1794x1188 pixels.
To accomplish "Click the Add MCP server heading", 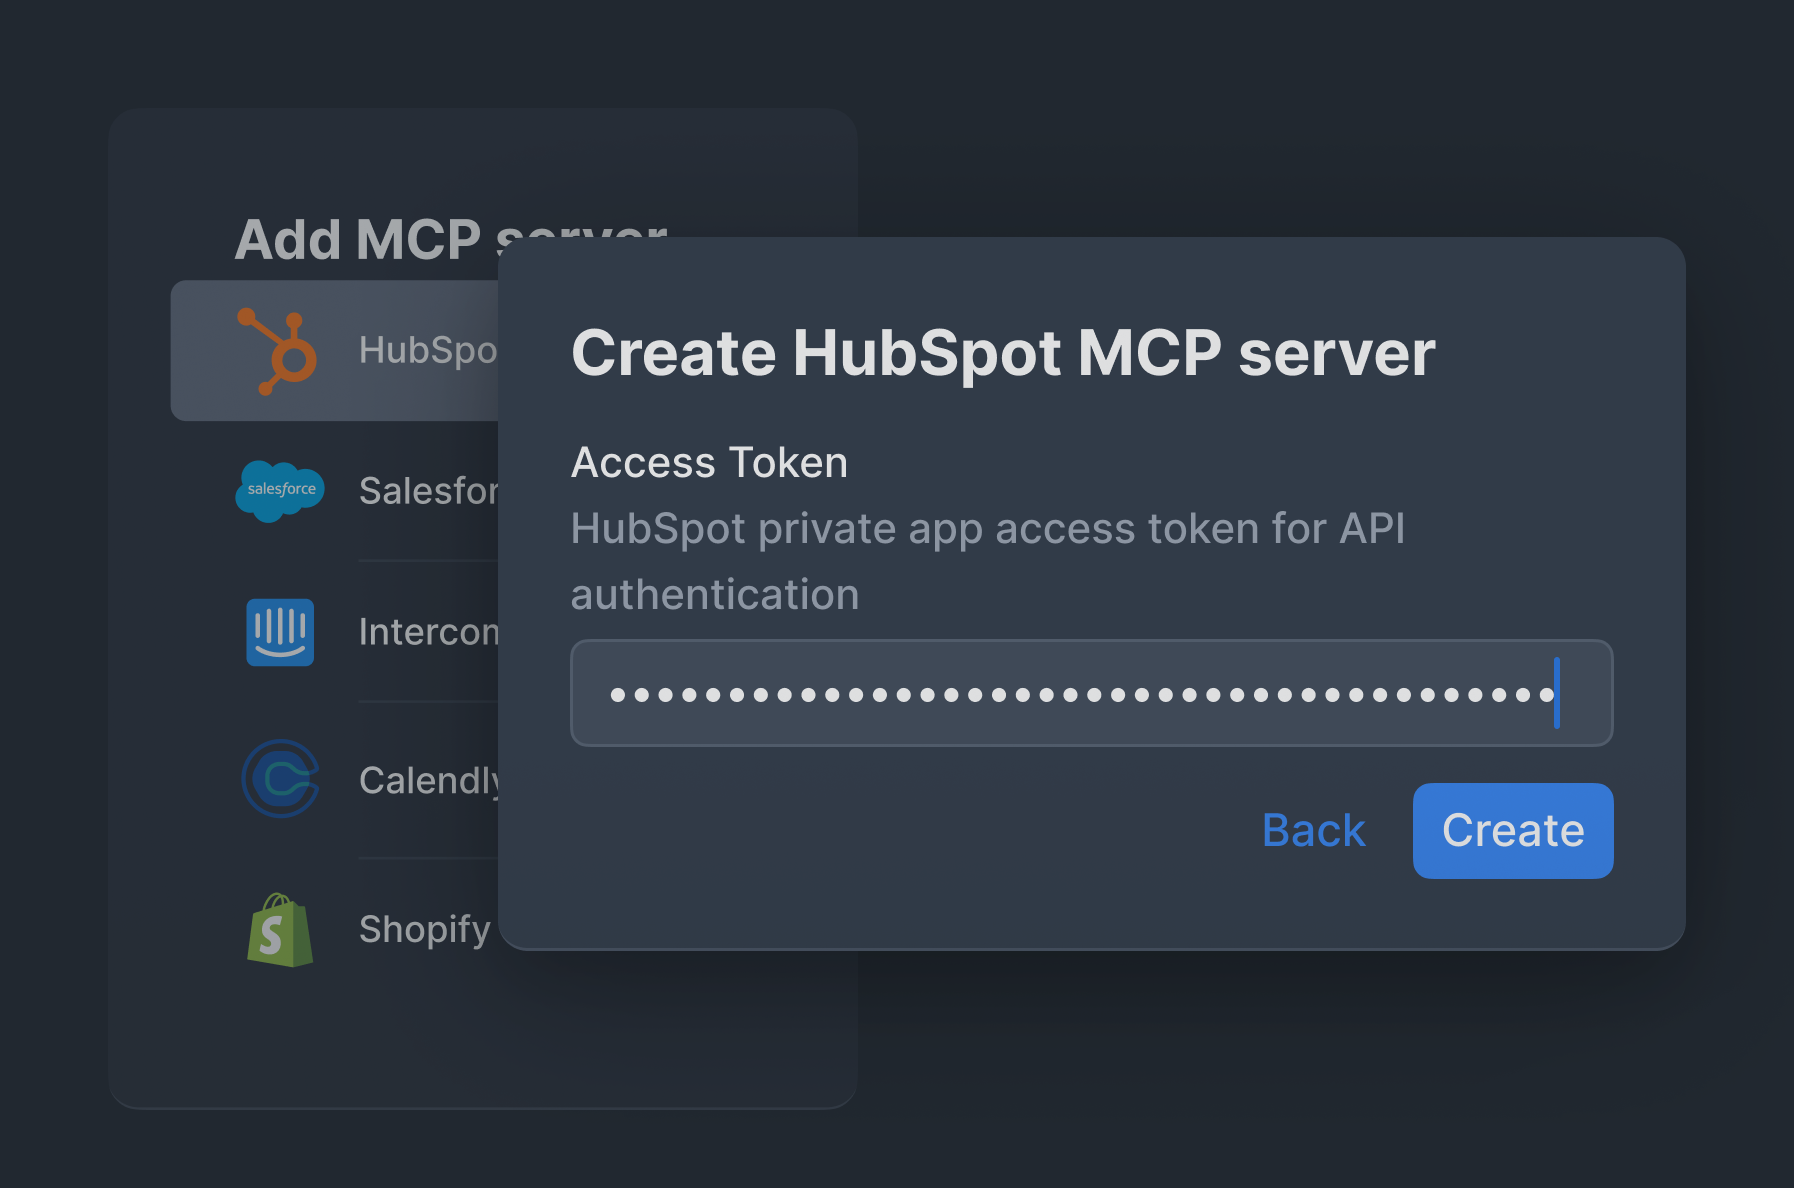I will coord(450,239).
